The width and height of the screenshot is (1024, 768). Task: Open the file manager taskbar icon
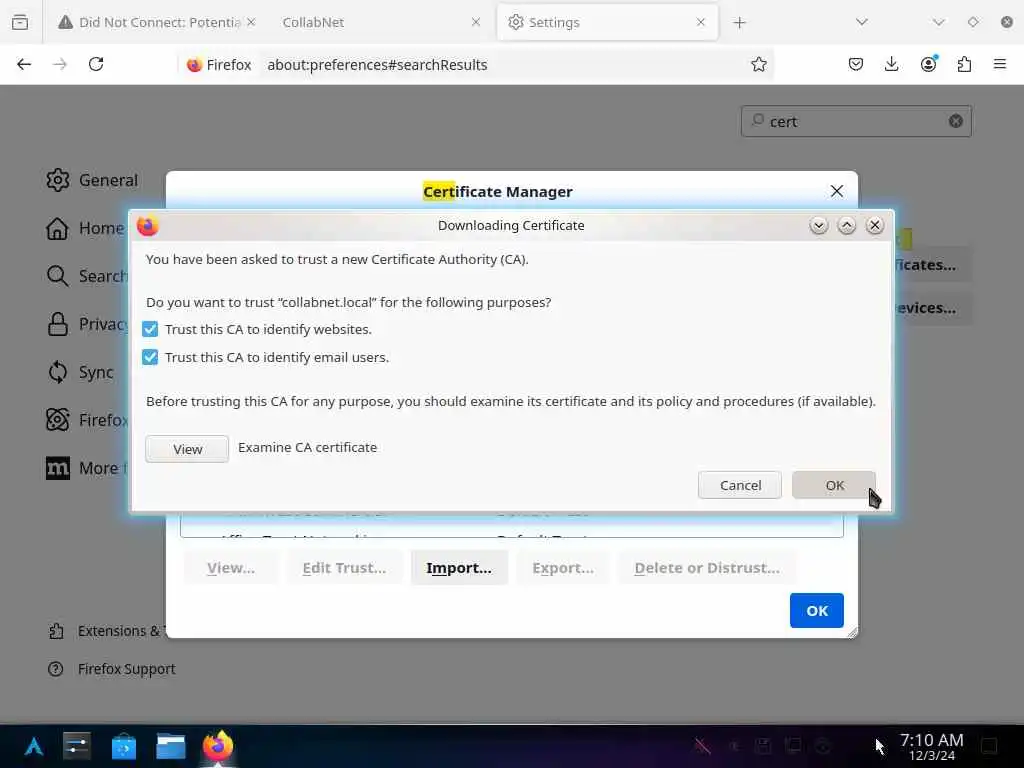171,746
